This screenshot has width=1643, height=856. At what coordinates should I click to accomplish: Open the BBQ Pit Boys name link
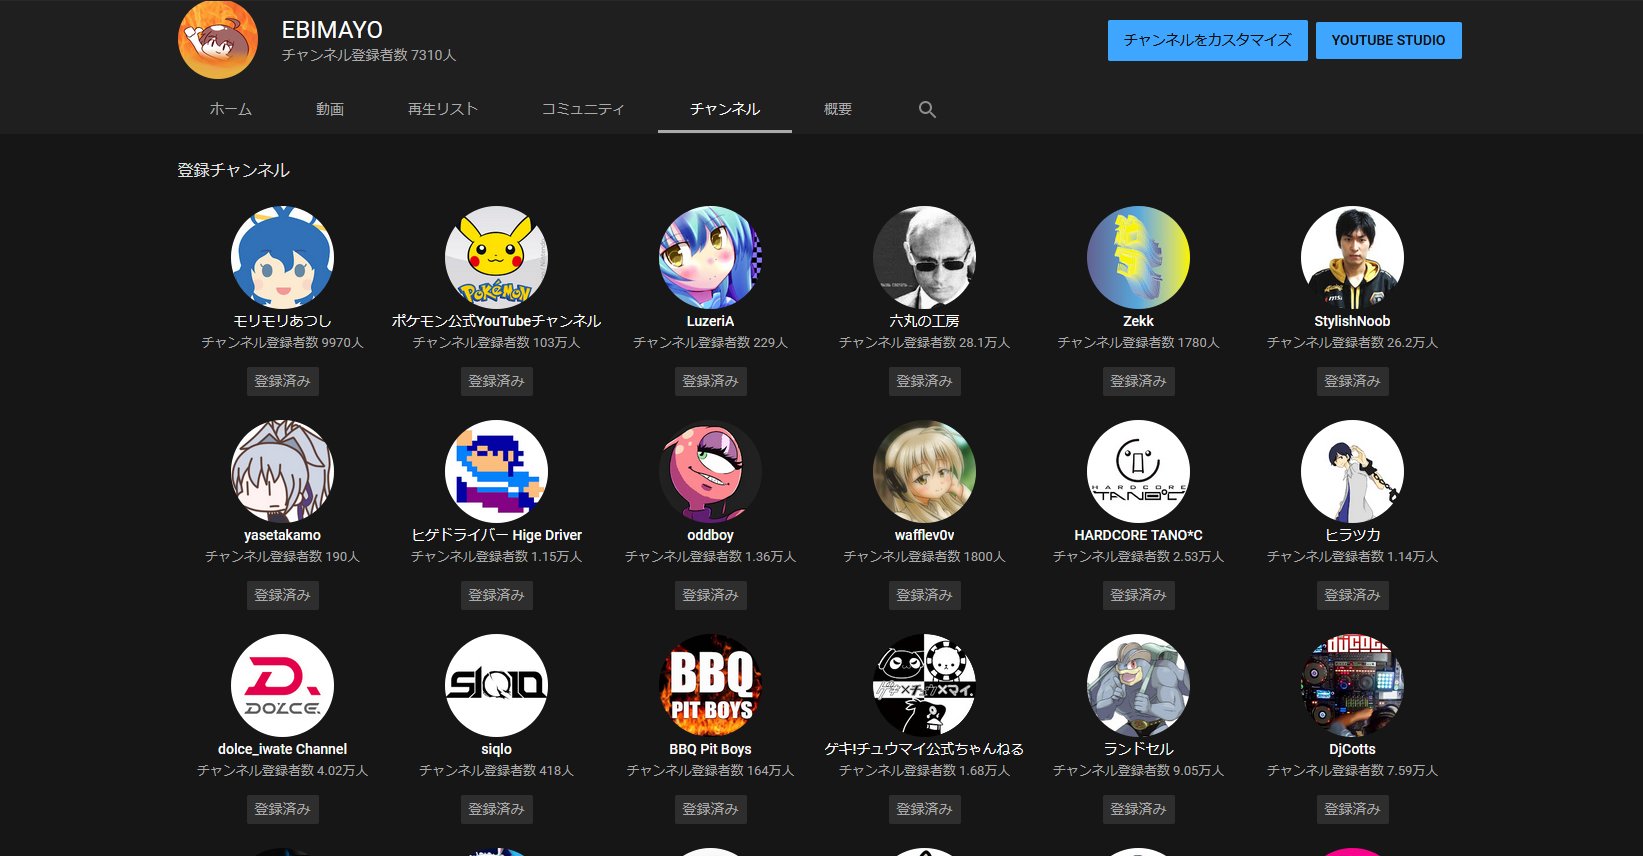point(710,749)
